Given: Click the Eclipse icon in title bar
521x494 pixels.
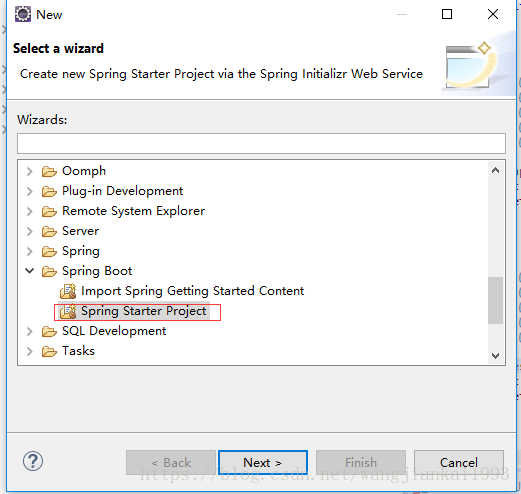Looking at the screenshot, I should [23, 14].
